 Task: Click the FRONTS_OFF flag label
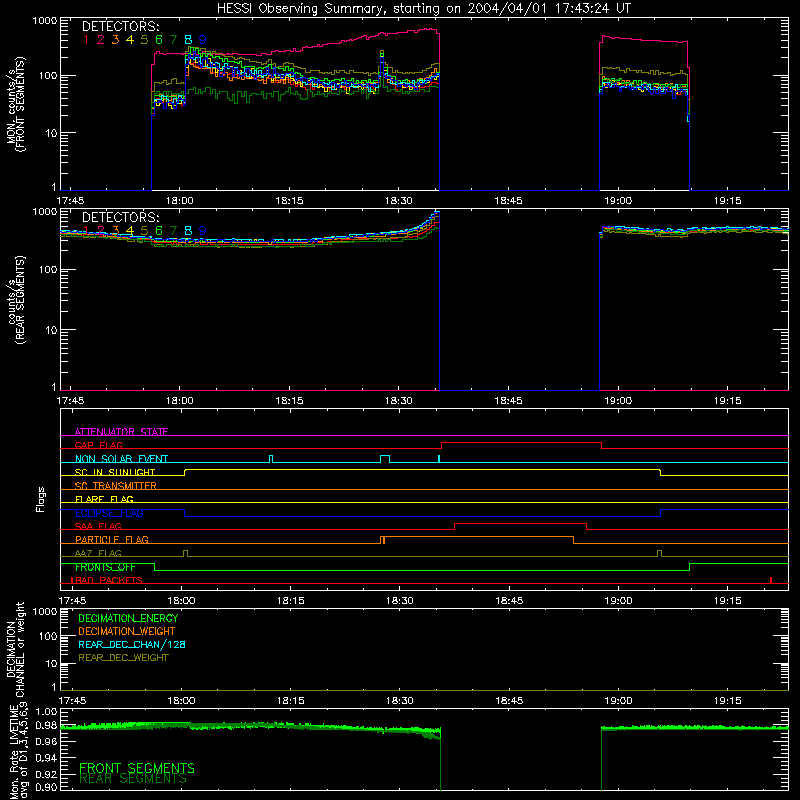tap(105, 567)
